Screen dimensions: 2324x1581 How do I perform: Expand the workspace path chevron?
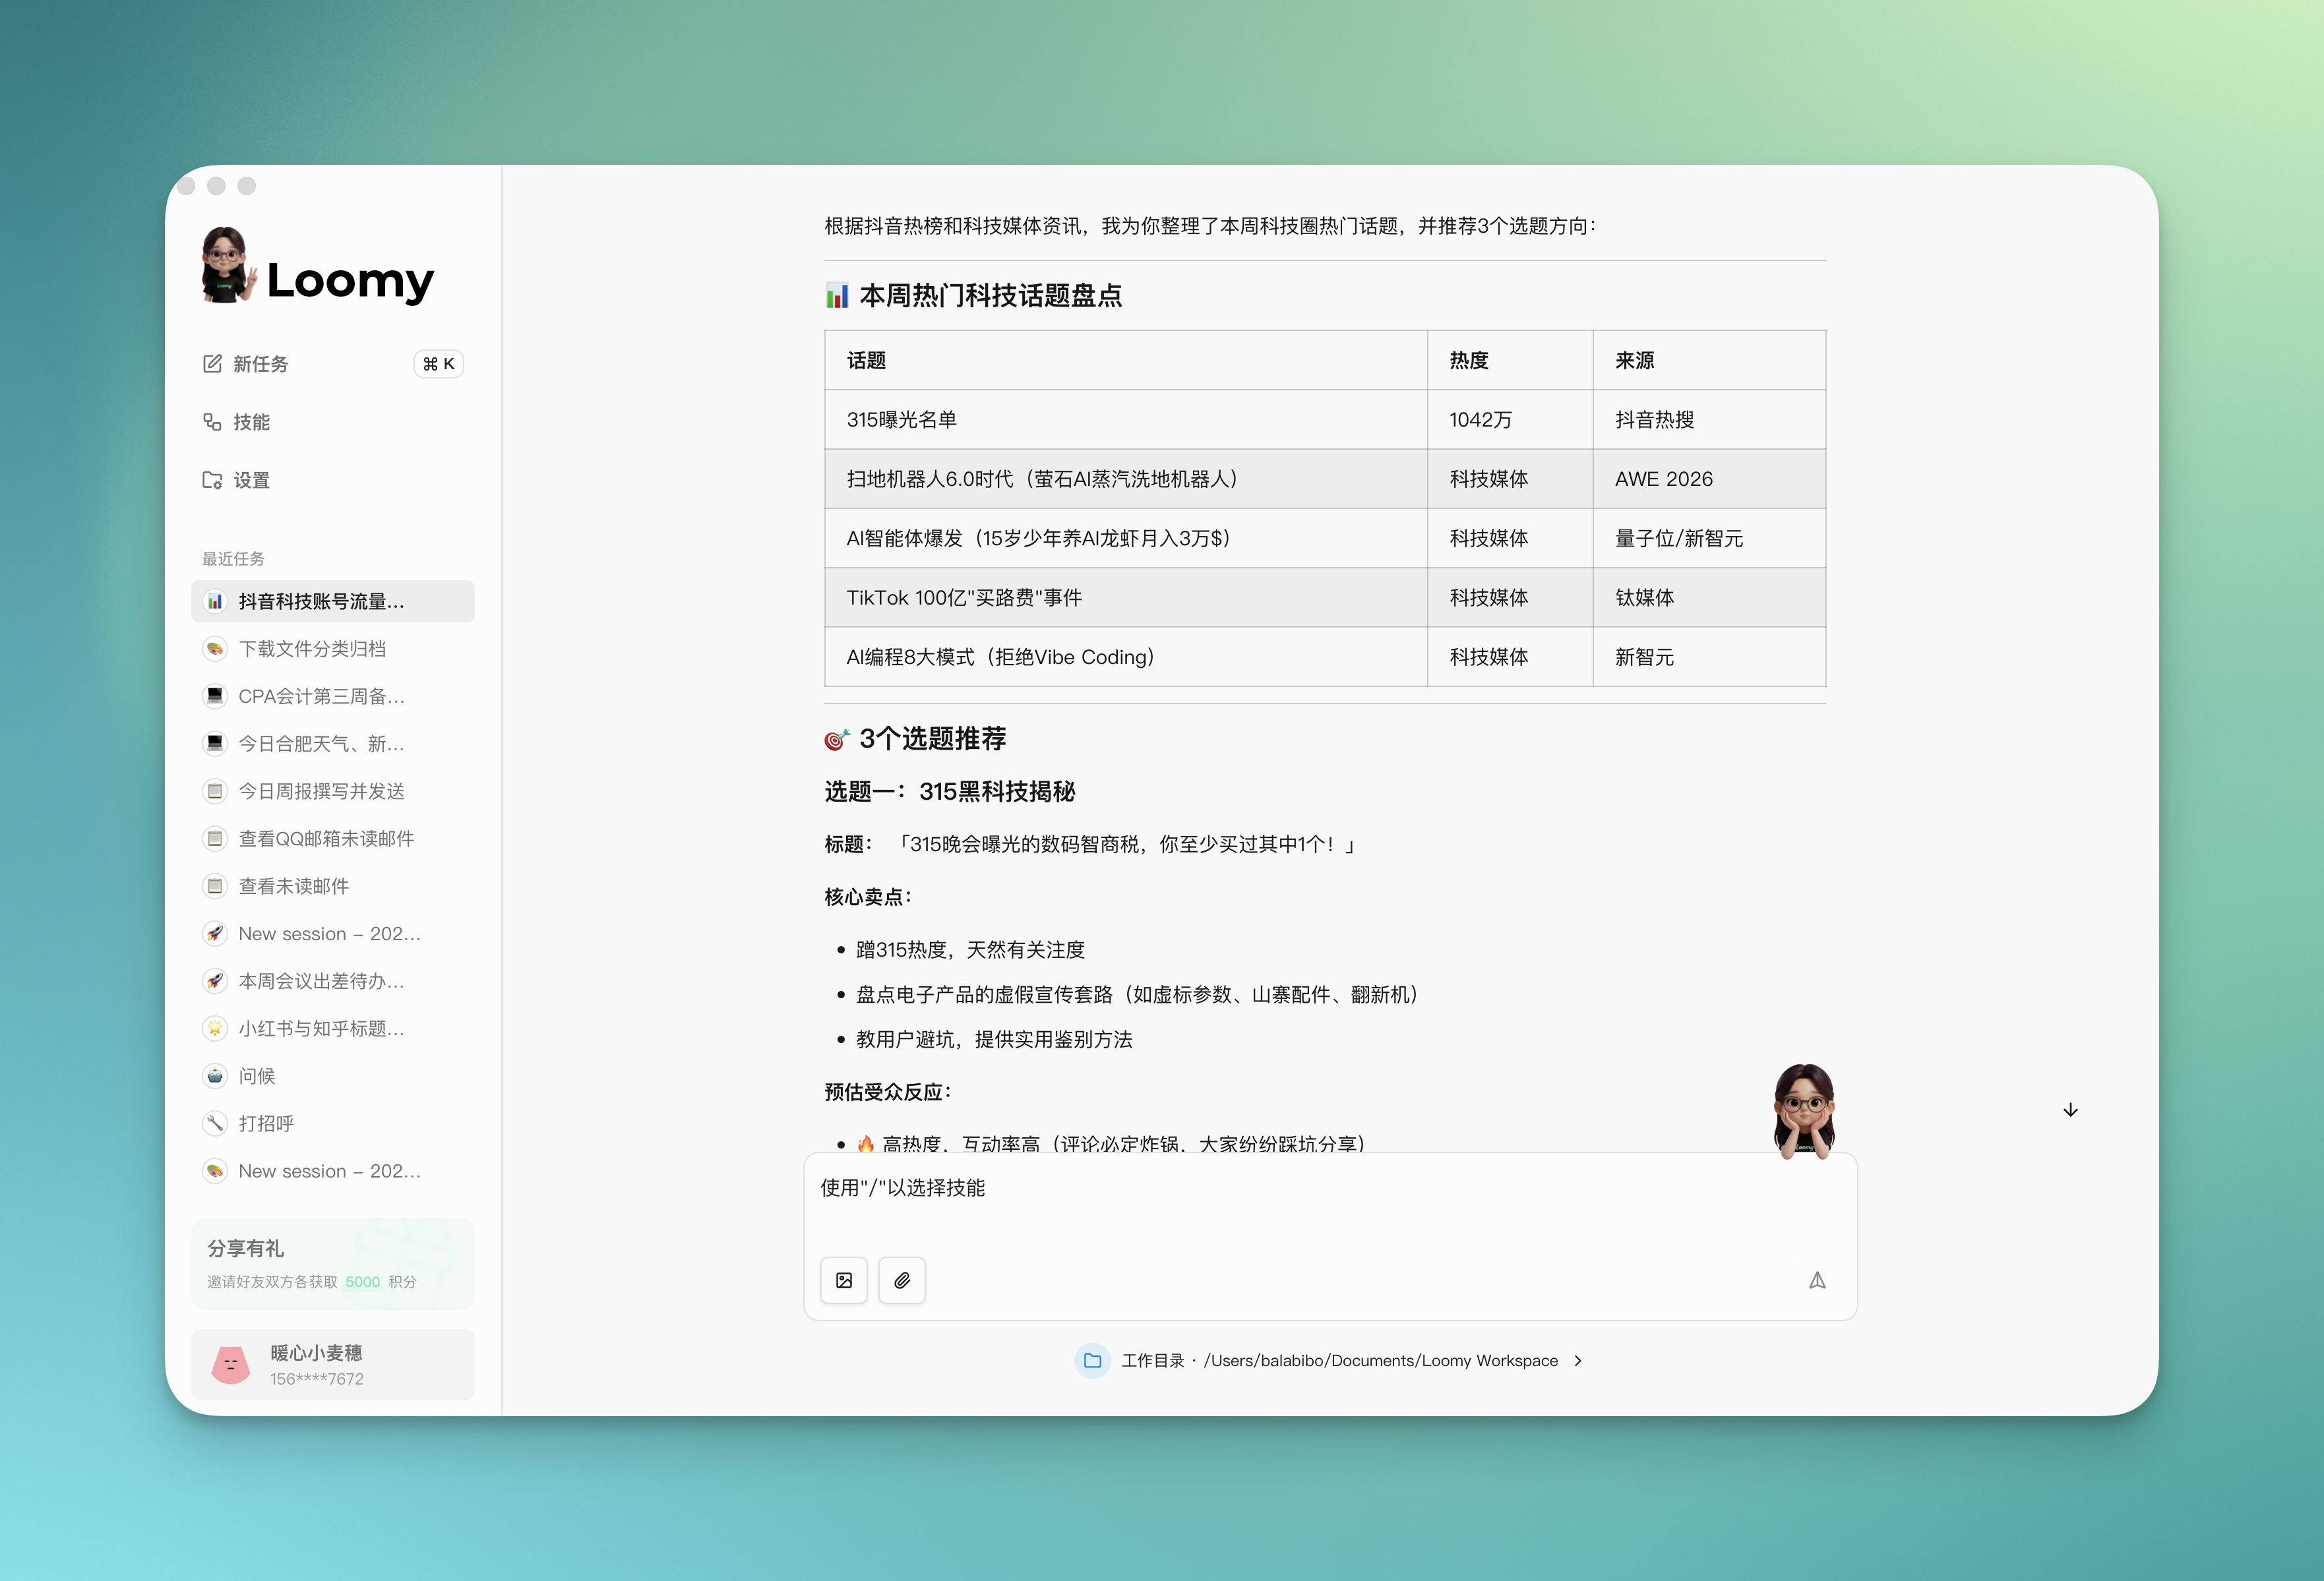1578,1360
